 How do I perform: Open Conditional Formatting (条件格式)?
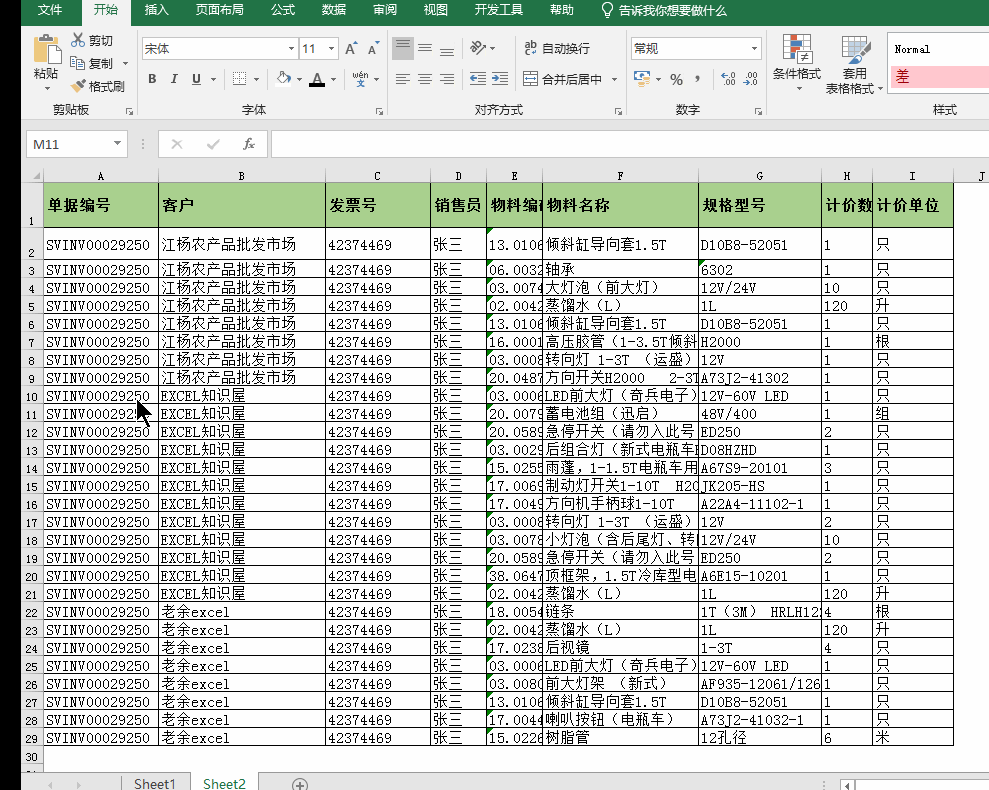[x=797, y=62]
